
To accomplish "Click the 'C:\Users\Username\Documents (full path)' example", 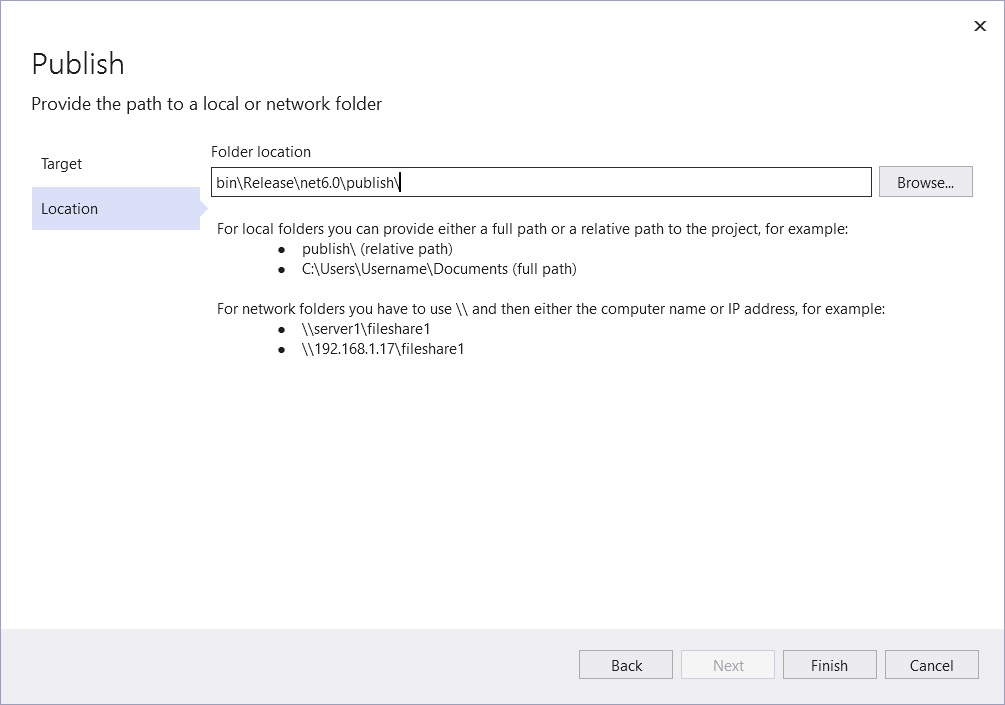I will pyautogui.click(x=439, y=269).
